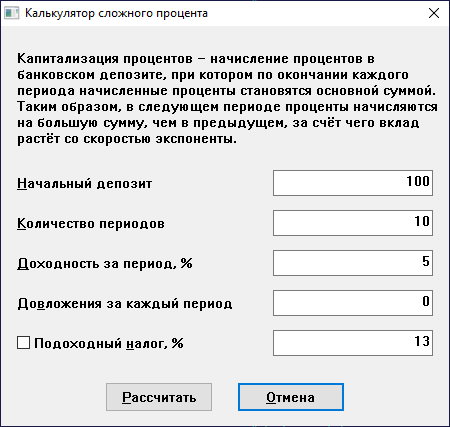Select the Довложения за каждый период field
The height and width of the screenshot is (427, 450).
[x=353, y=303]
